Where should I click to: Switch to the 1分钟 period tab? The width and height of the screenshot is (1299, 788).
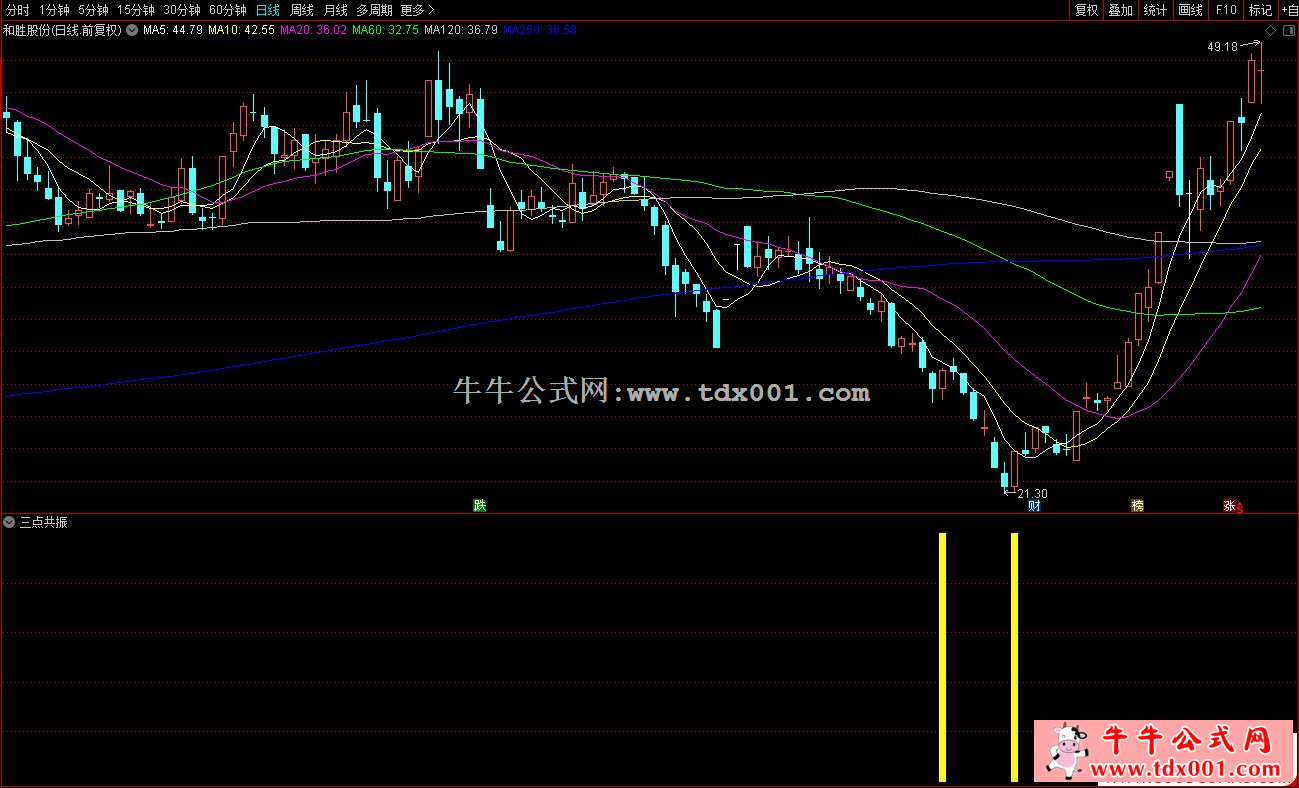(54, 10)
